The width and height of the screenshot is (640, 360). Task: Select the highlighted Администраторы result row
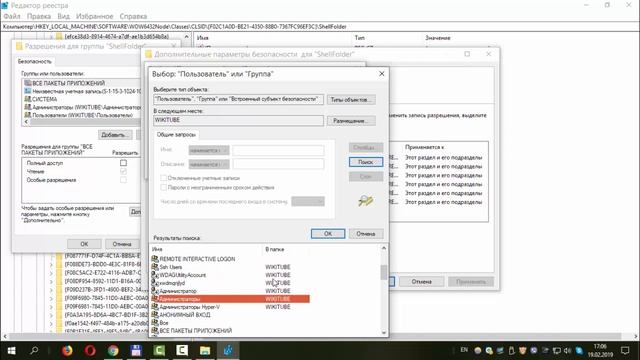(230, 299)
